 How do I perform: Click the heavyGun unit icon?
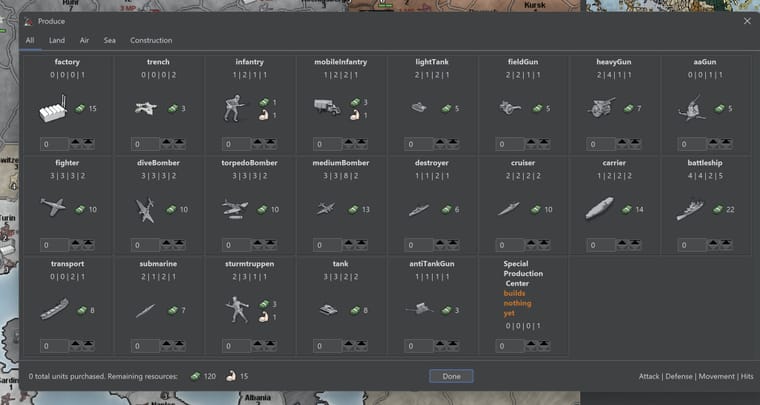(x=601, y=108)
